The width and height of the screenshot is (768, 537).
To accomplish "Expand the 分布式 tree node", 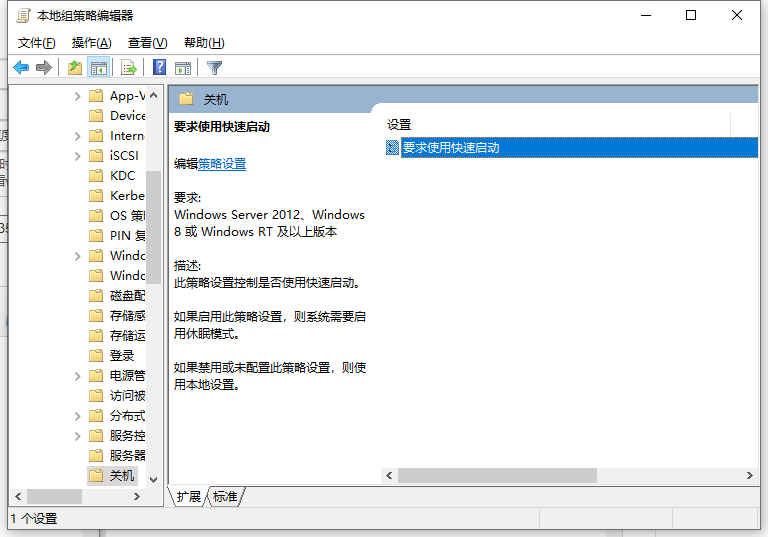I will [77, 416].
